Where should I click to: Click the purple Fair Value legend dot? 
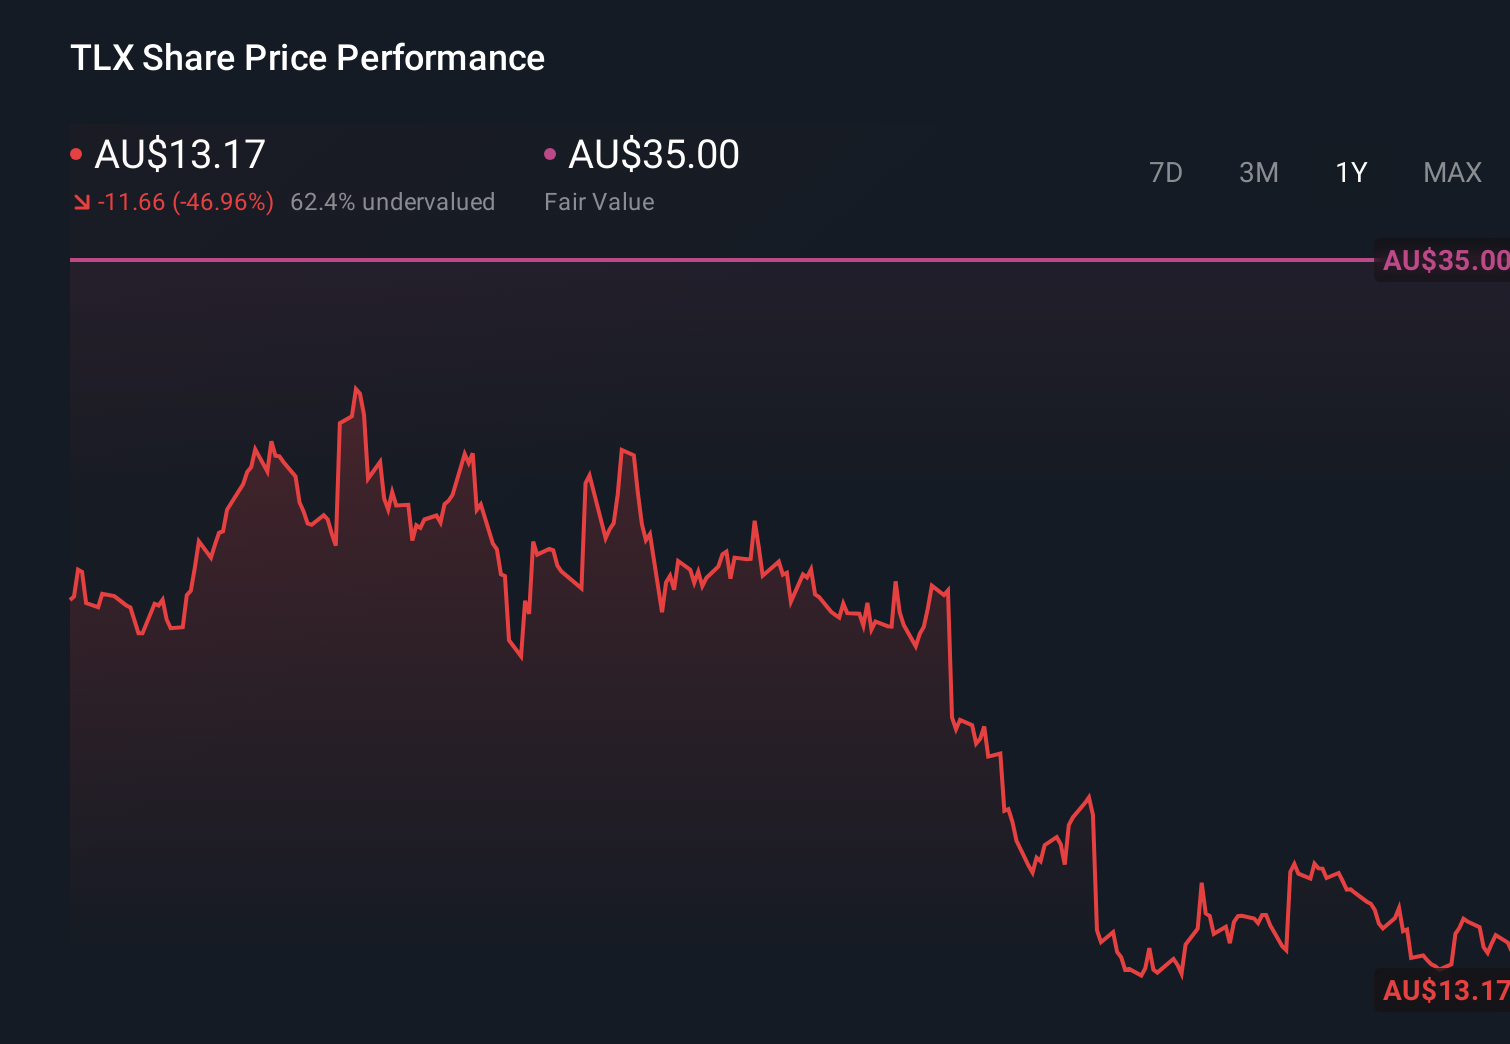[549, 153]
